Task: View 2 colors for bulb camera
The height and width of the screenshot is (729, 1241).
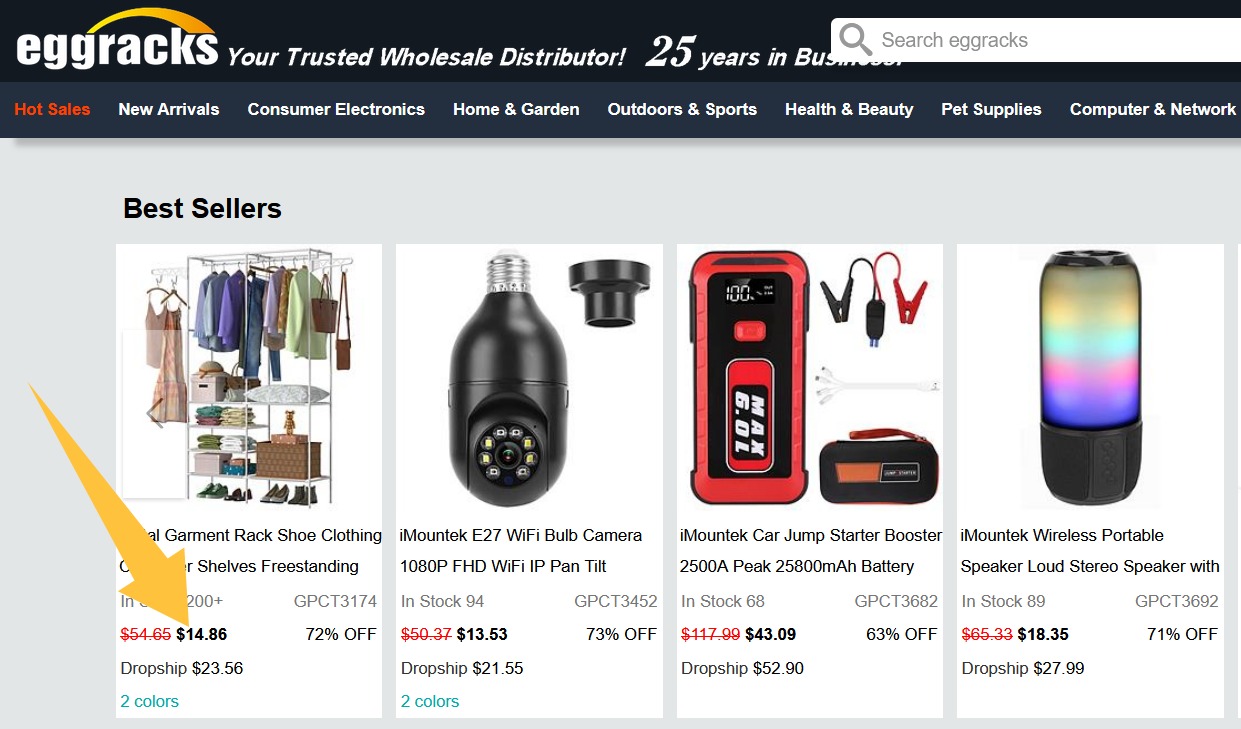Action: [x=430, y=701]
